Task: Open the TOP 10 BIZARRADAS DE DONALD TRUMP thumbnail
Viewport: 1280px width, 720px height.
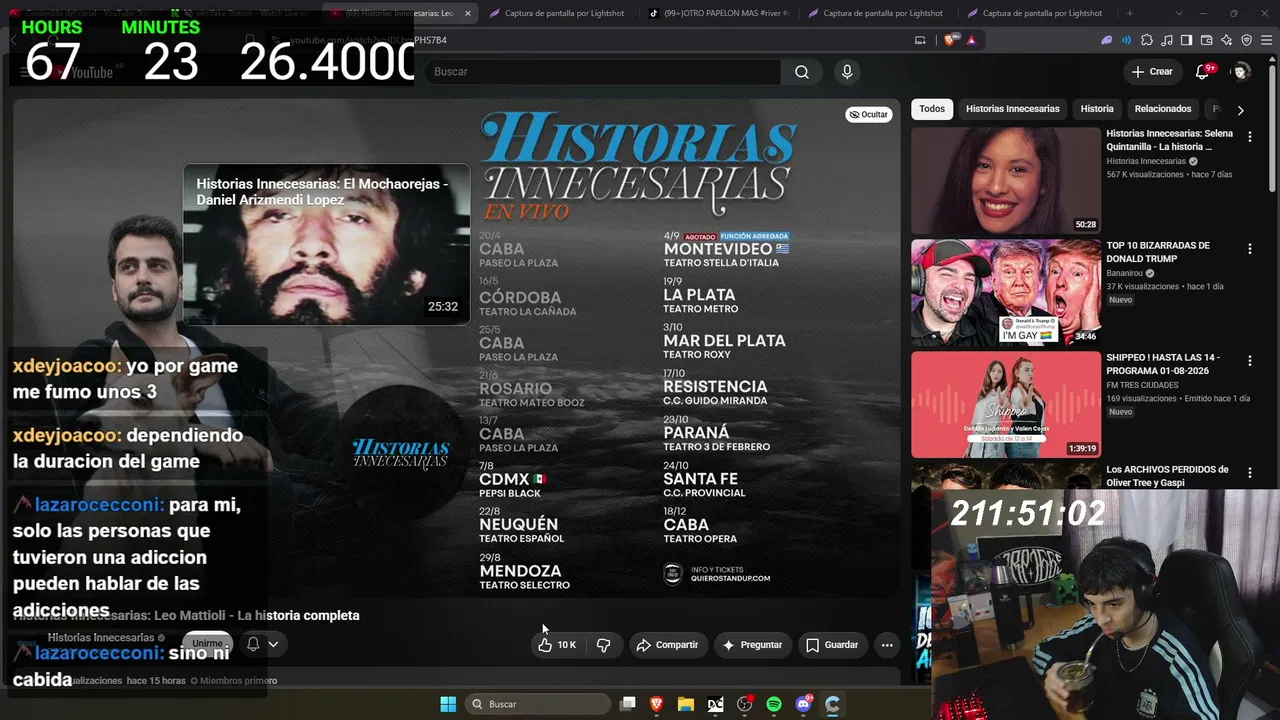Action: (1006, 293)
